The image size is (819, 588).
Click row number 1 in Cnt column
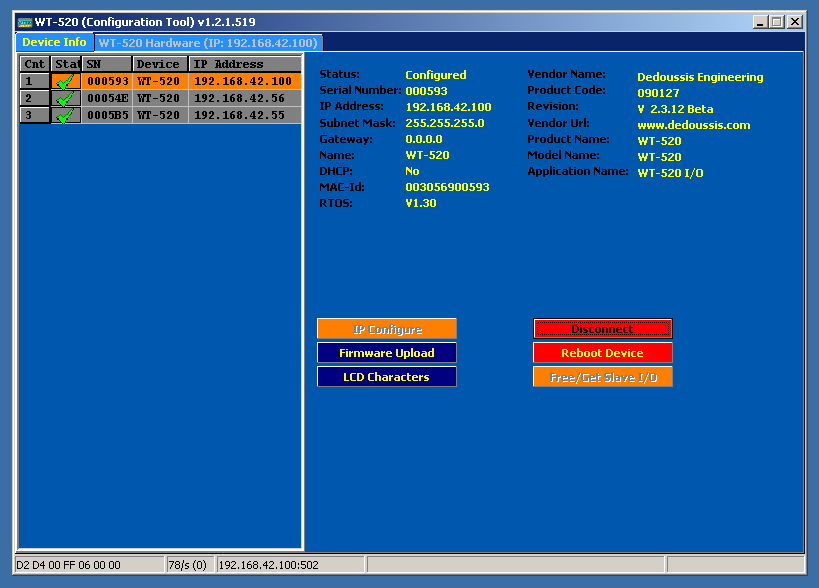pos(34,81)
